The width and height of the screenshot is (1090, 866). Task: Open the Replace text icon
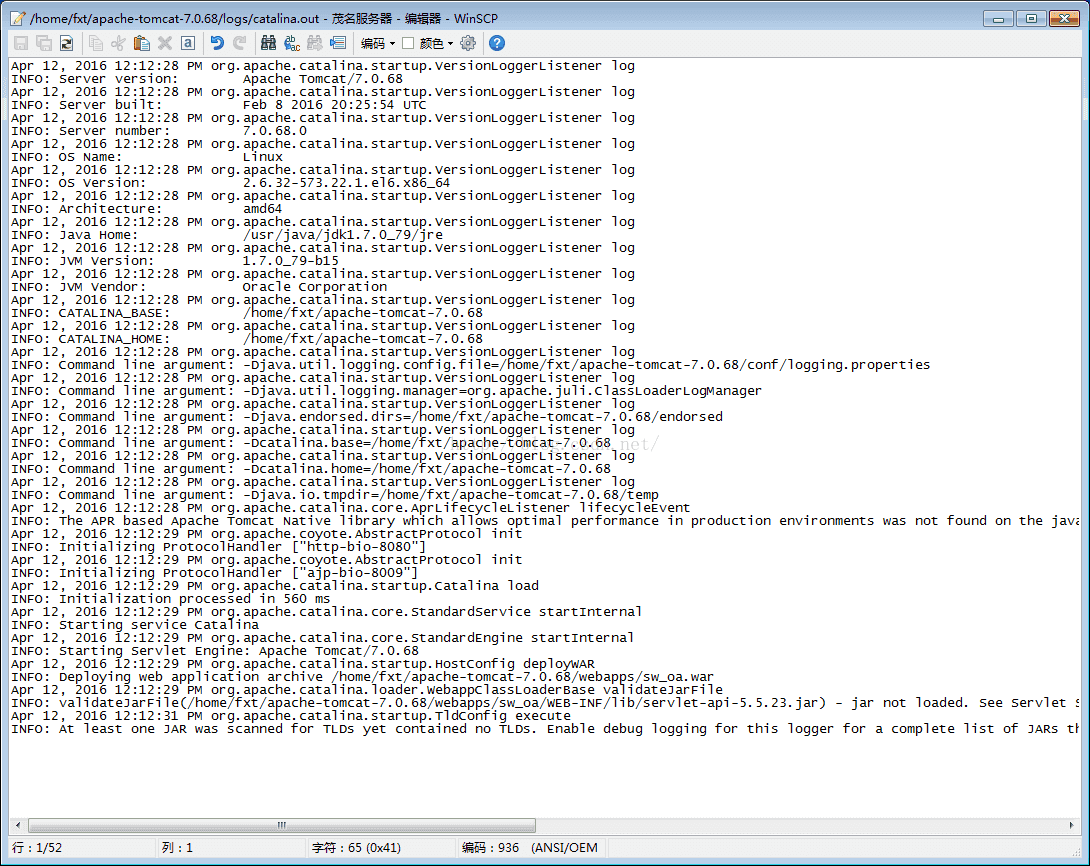pyautogui.click(x=292, y=43)
